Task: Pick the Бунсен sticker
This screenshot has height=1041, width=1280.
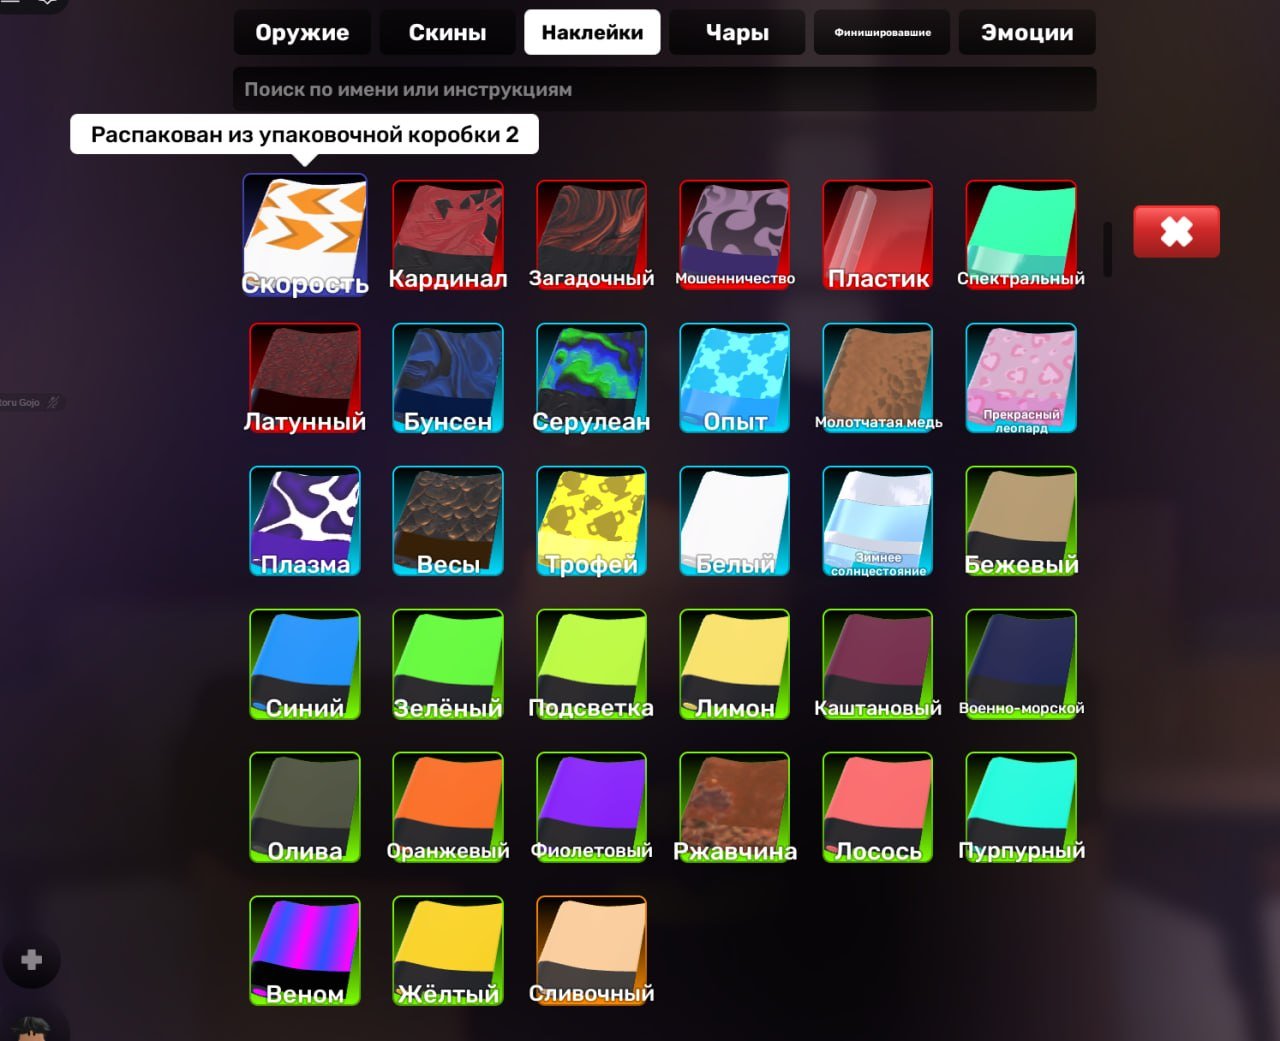Action: point(448,378)
